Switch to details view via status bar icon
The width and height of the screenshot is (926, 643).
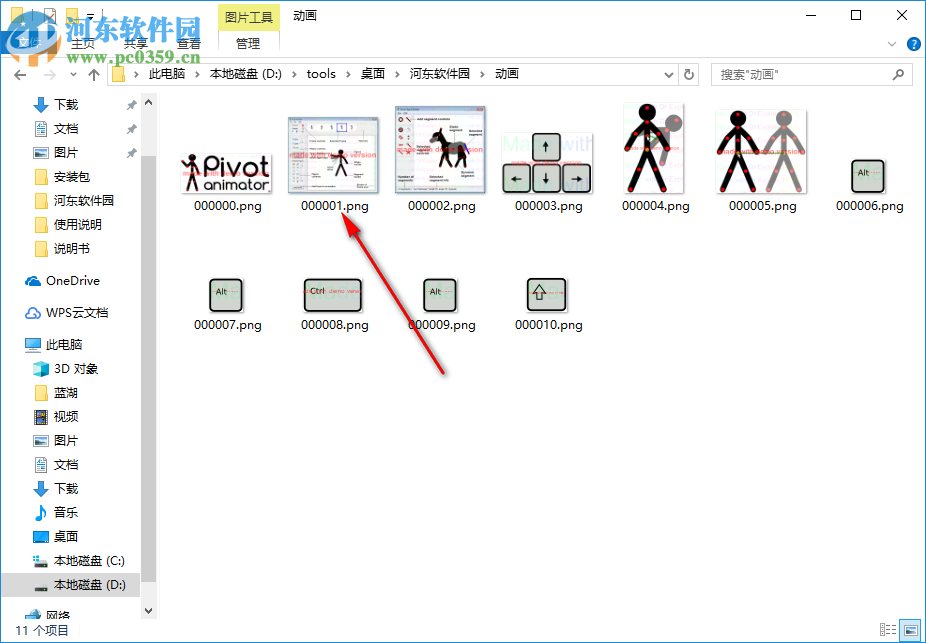pyautogui.click(x=888, y=629)
